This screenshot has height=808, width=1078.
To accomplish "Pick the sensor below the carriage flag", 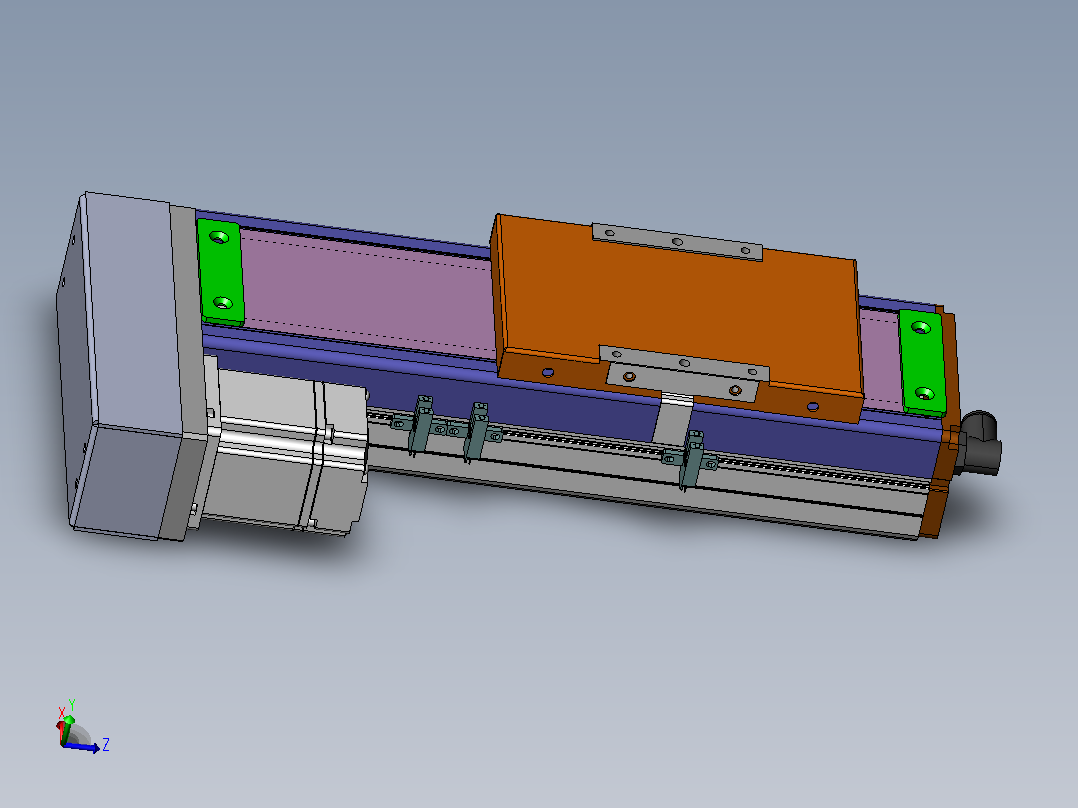I will pyautogui.click(x=692, y=459).
